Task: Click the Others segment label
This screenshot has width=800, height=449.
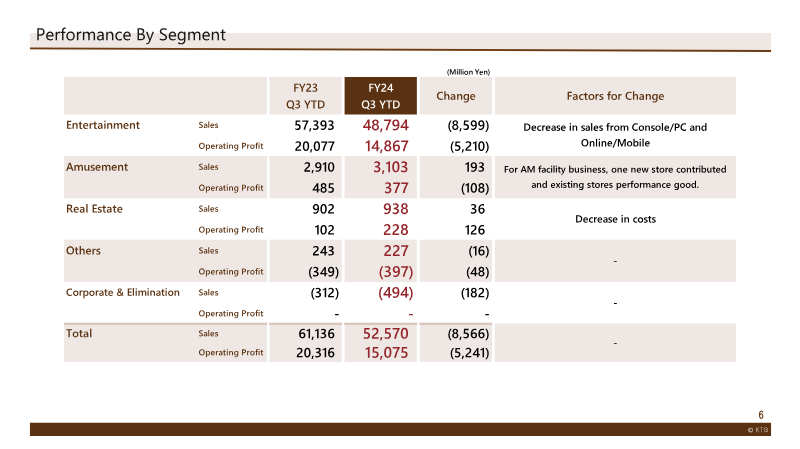Action: click(x=83, y=251)
